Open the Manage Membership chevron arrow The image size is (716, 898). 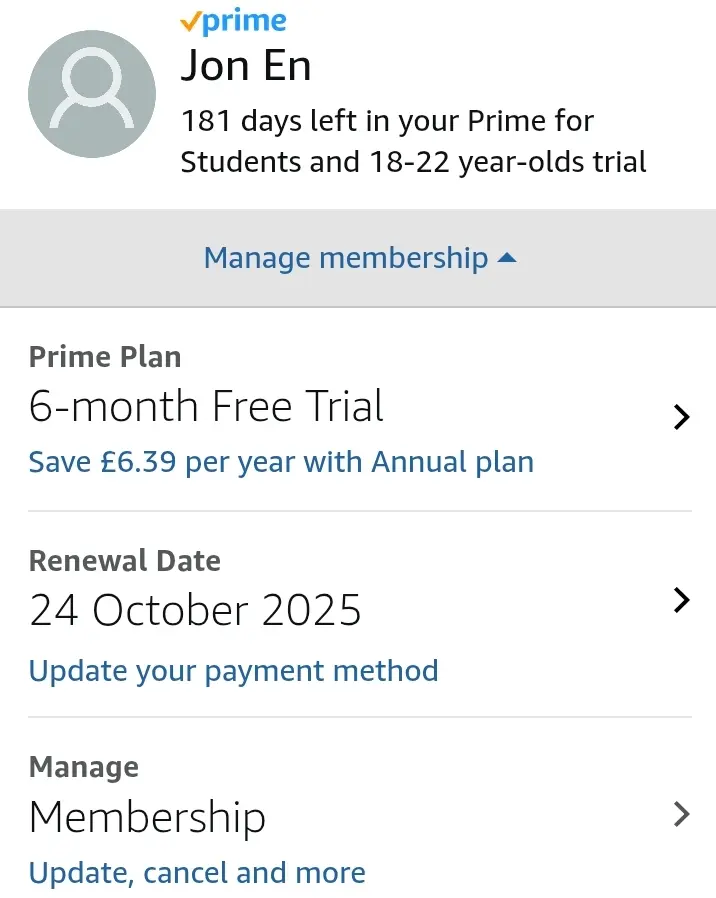[681, 814]
